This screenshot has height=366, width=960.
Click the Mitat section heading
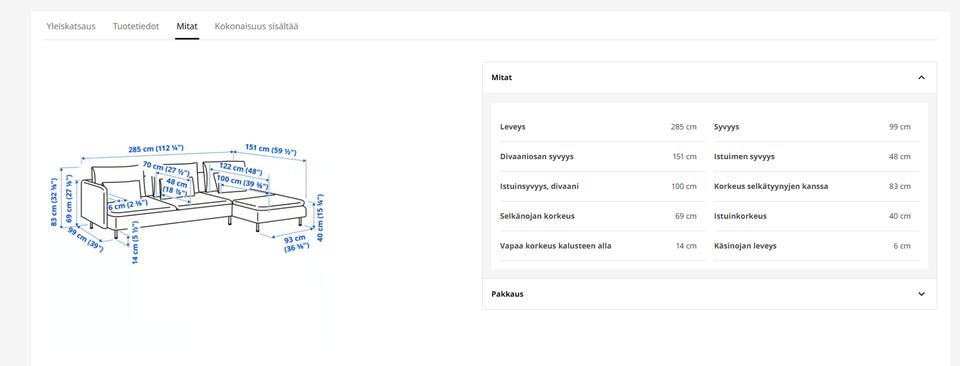[501, 78]
